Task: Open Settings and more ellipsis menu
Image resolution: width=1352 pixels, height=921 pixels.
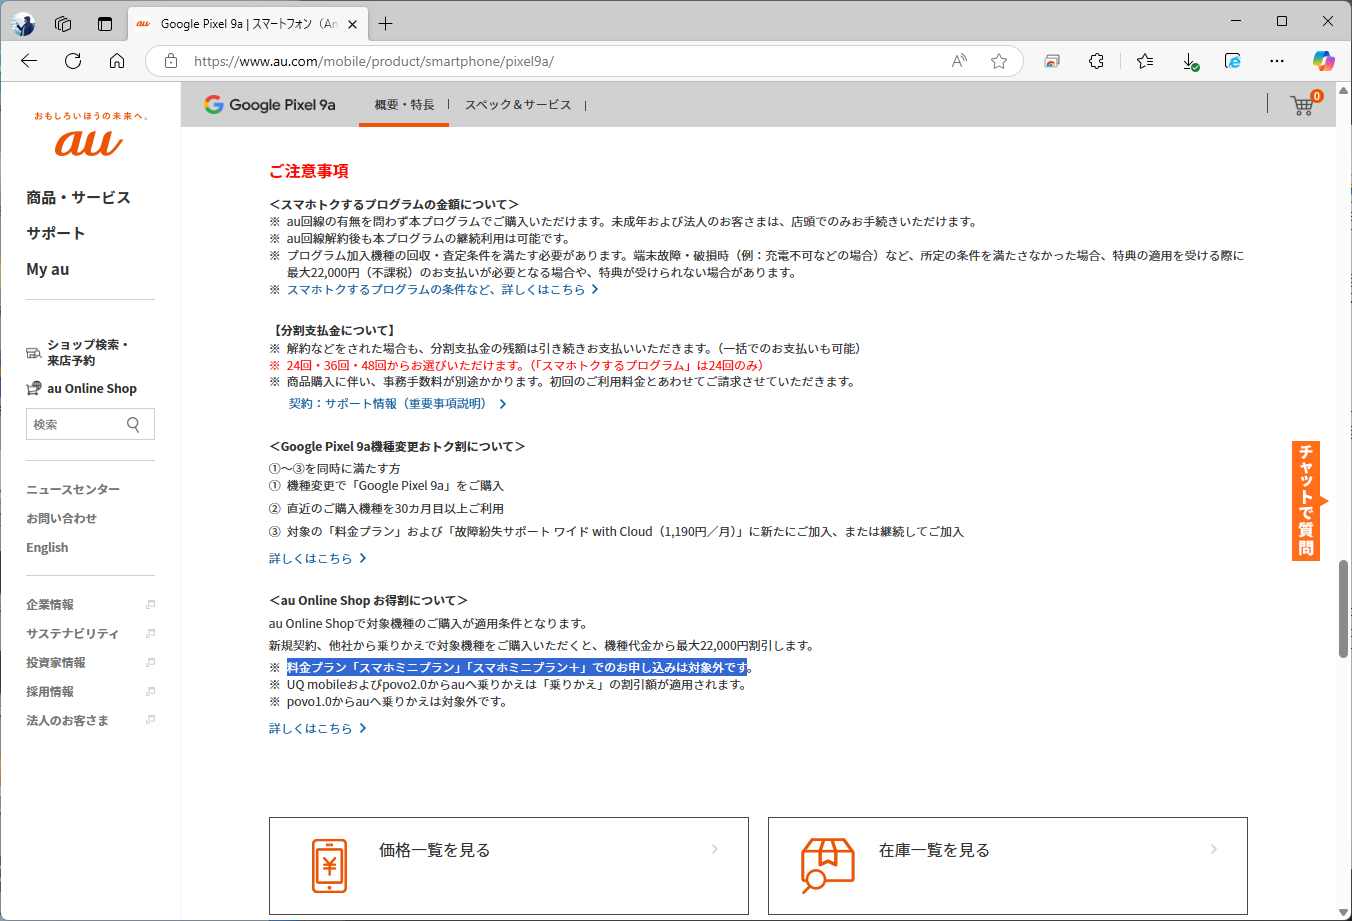Action: (x=1277, y=61)
